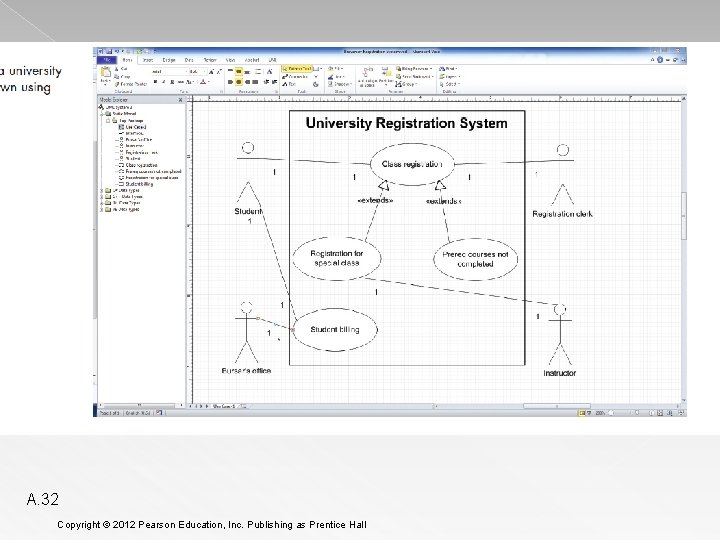Toggle Strikethrough formatting
720x540 pixels.
pyautogui.click(x=181, y=82)
